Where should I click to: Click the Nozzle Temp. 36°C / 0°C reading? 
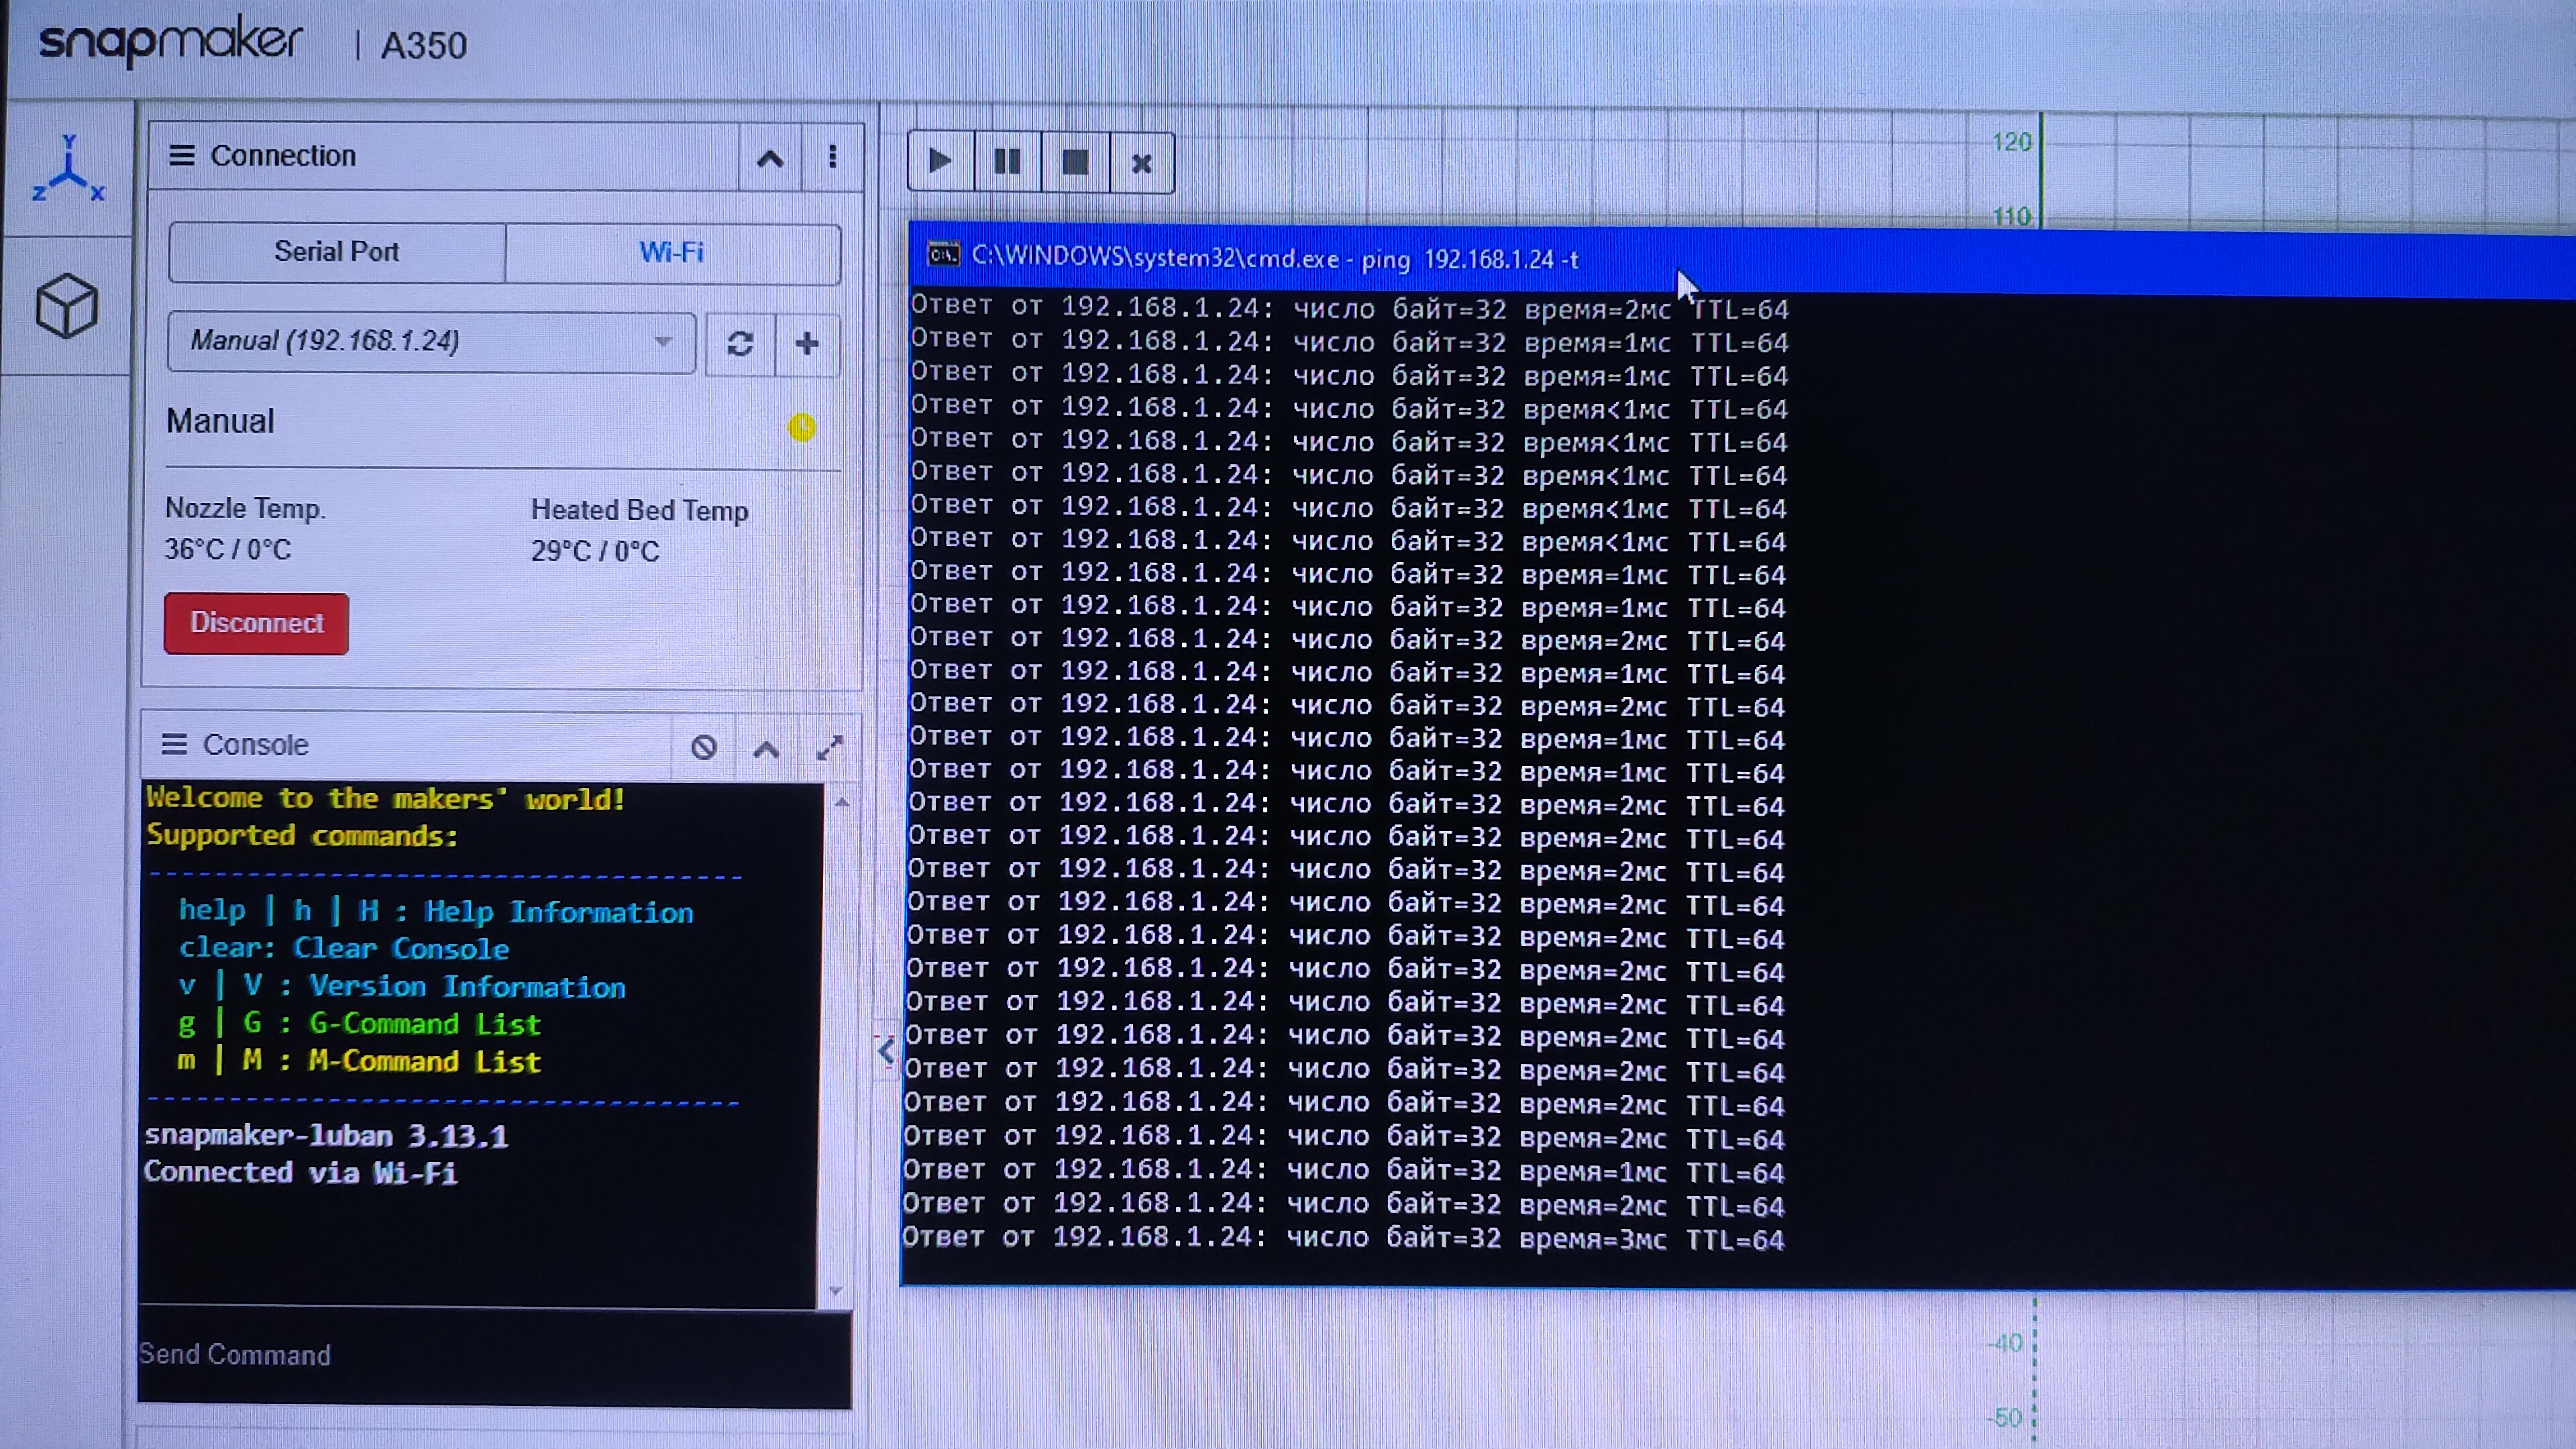point(246,529)
